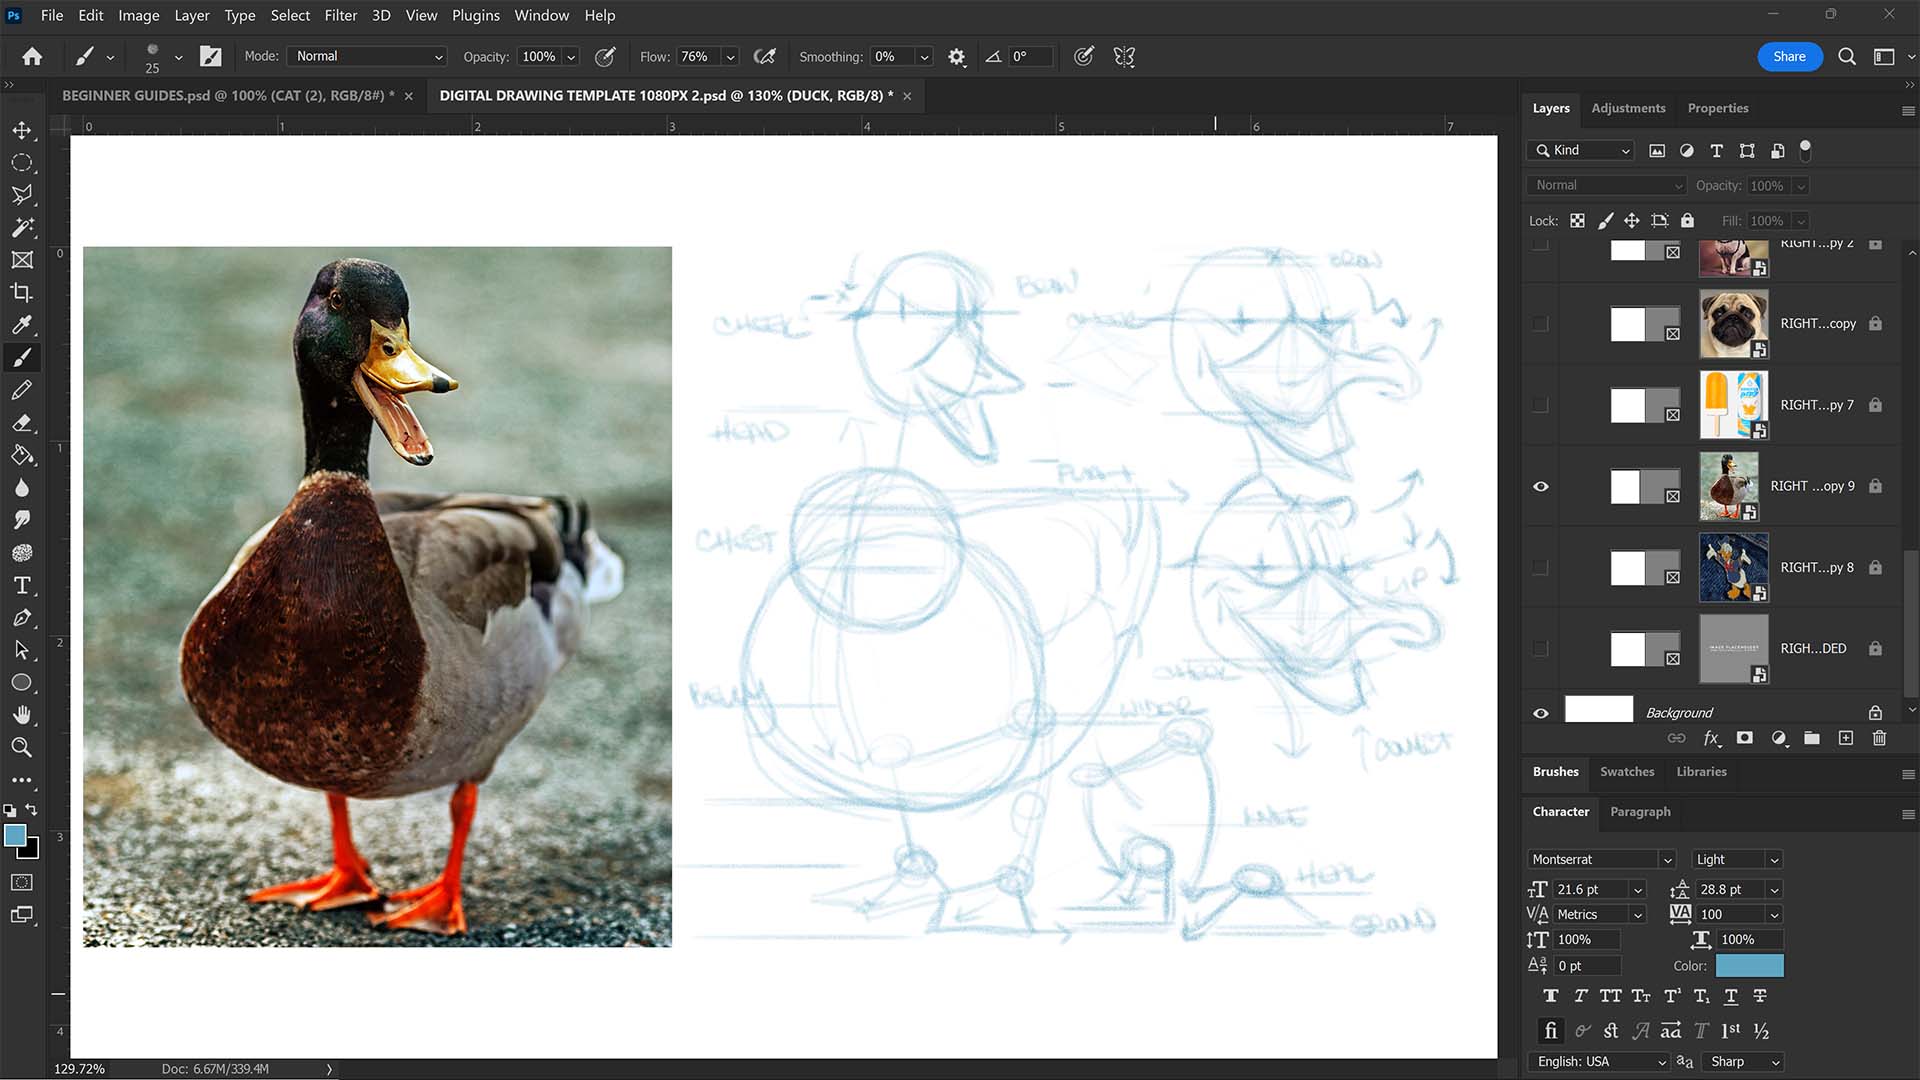Select the Path Selection tool
This screenshot has width=1920, height=1080.
(x=22, y=650)
